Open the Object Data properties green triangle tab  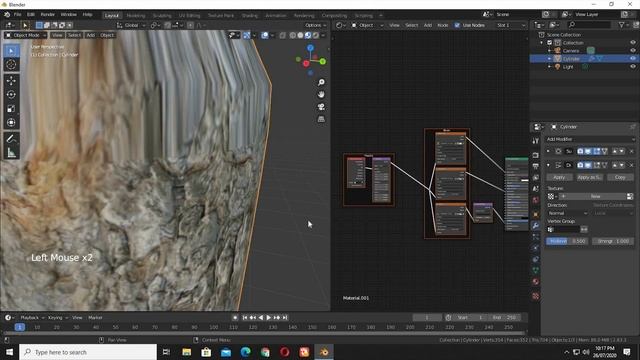click(536, 270)
